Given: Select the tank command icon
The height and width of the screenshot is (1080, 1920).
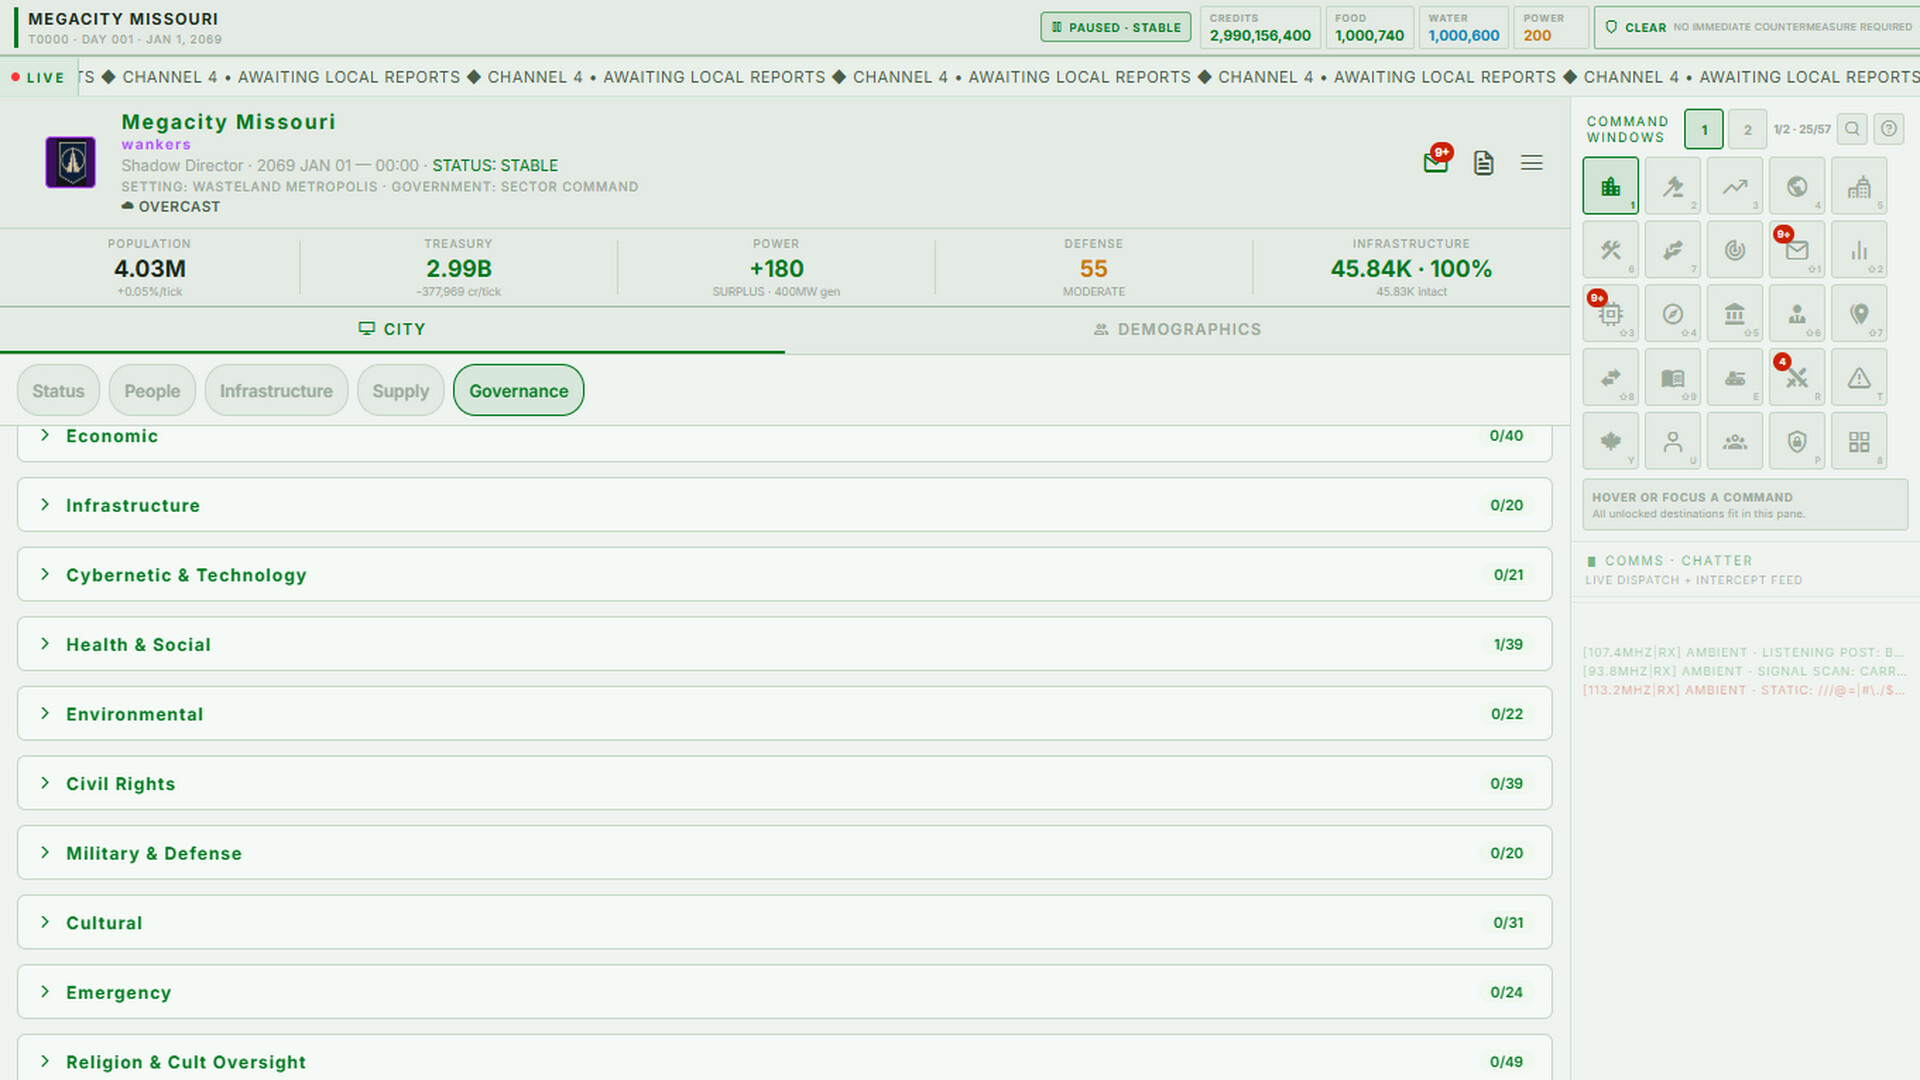Looking at the screenshot, I should [1734, 378].
